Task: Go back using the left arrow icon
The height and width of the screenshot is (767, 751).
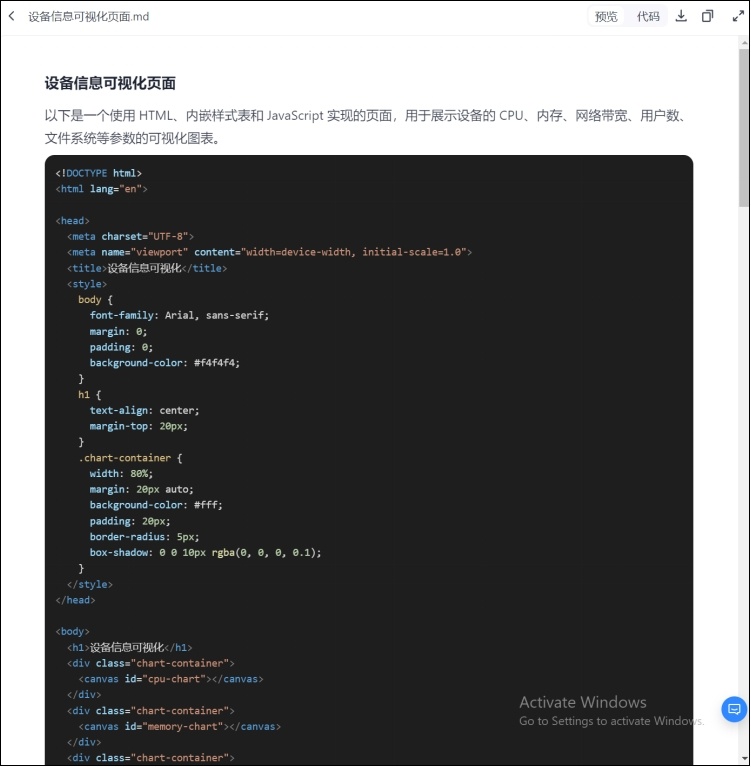Action: point(12,16)
